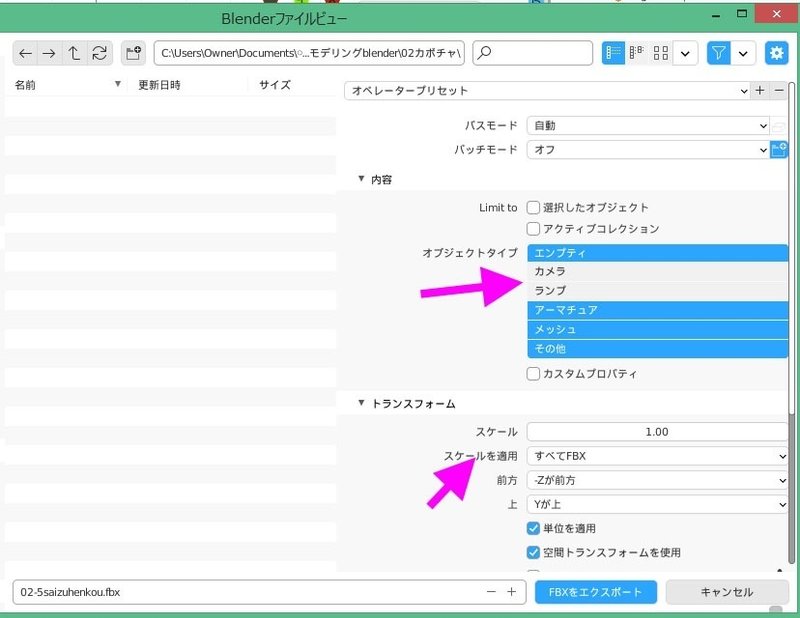Image resolution: width=800 pixels, height=618 pixels.
Task: Open オペレータープリセット dropdown
Action: [x=547, y=90]
